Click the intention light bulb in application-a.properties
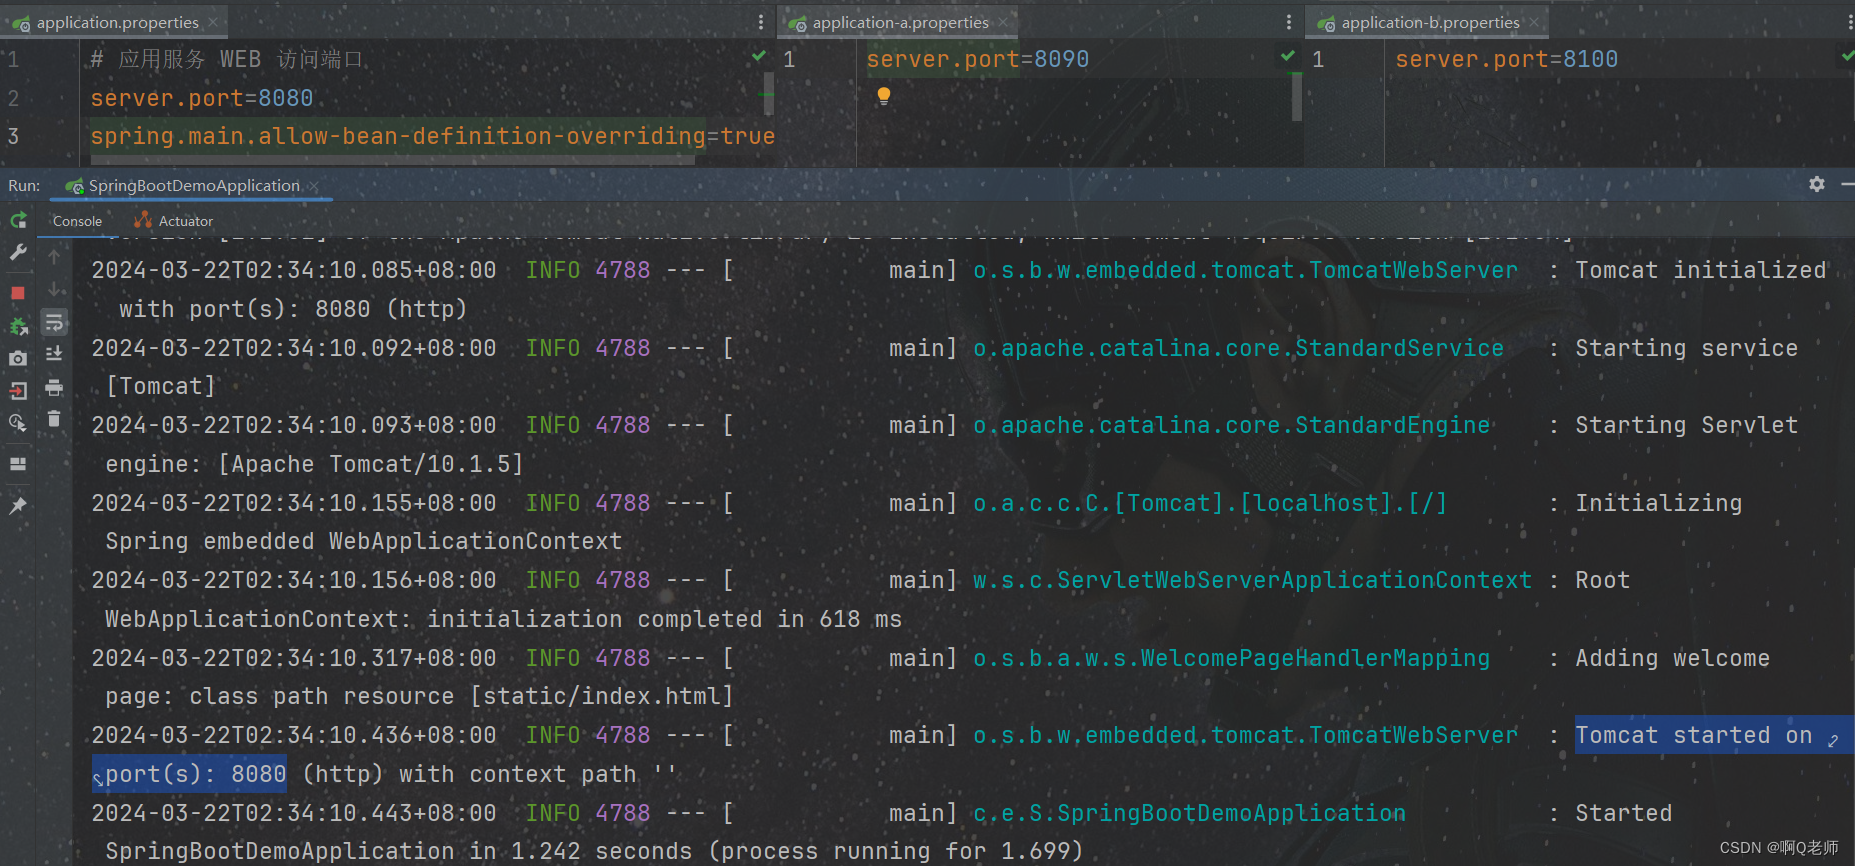This screenshot has height=866, width=1855. pos(884,95)
